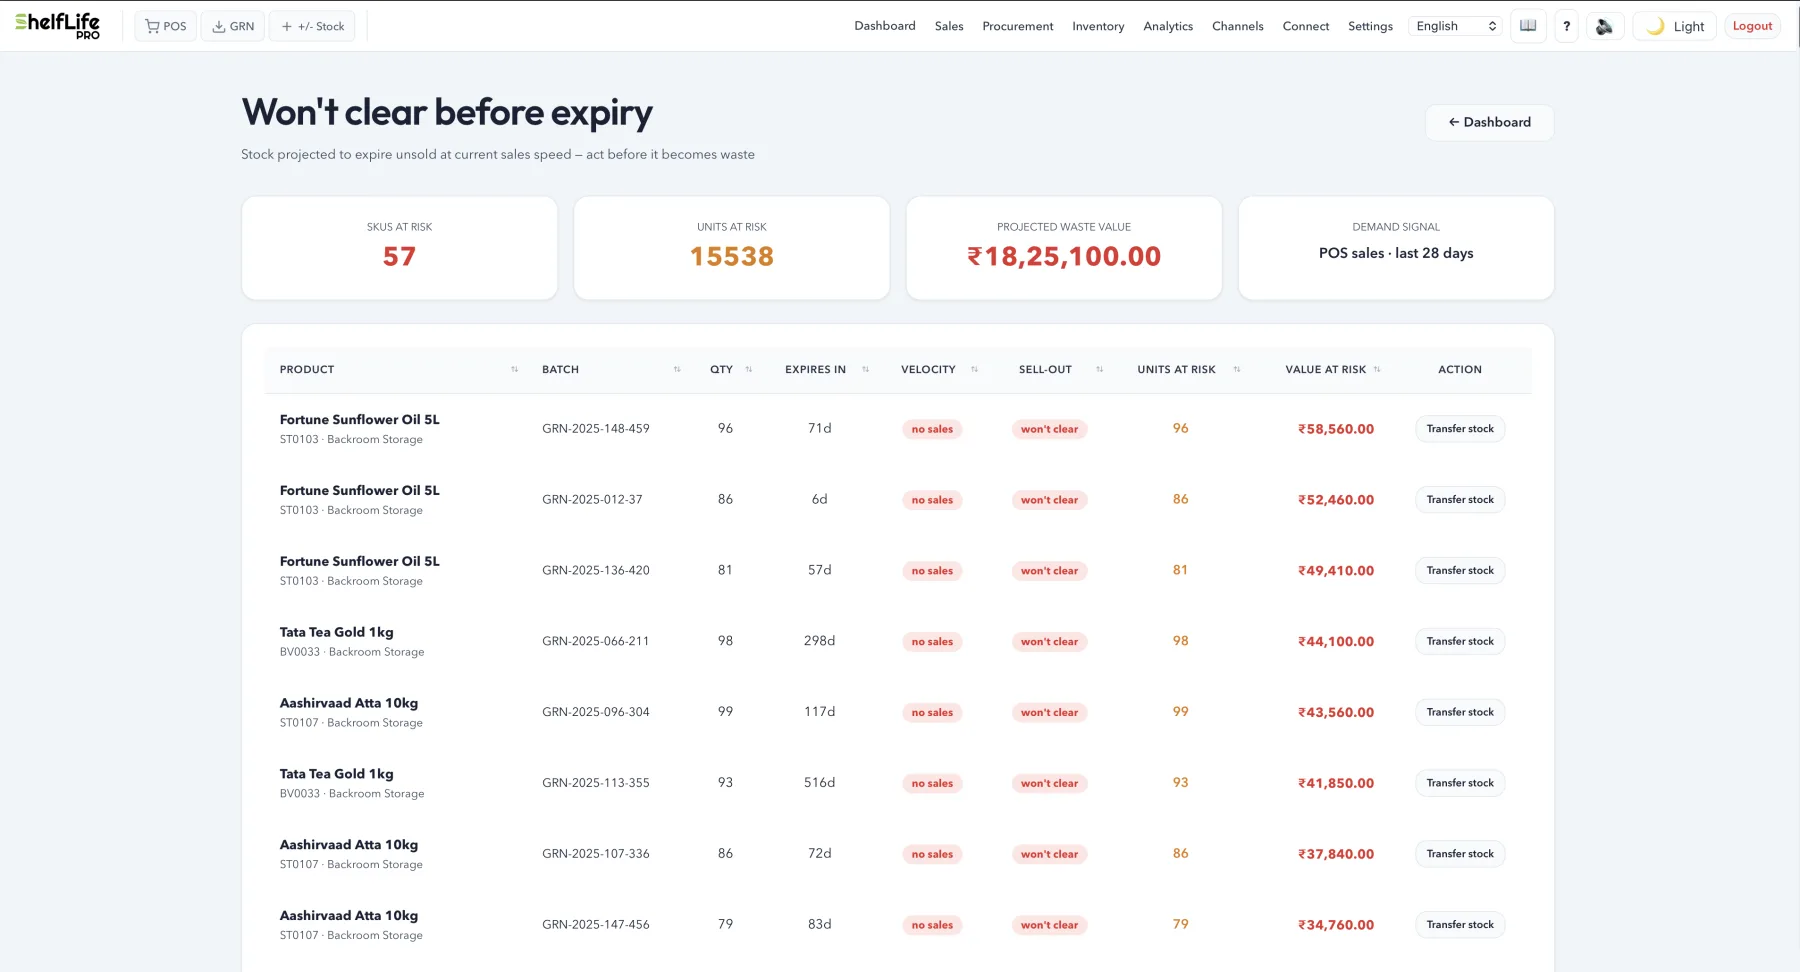
Task: Click the ShelfLife PRO logo
Action: (58, 26)
